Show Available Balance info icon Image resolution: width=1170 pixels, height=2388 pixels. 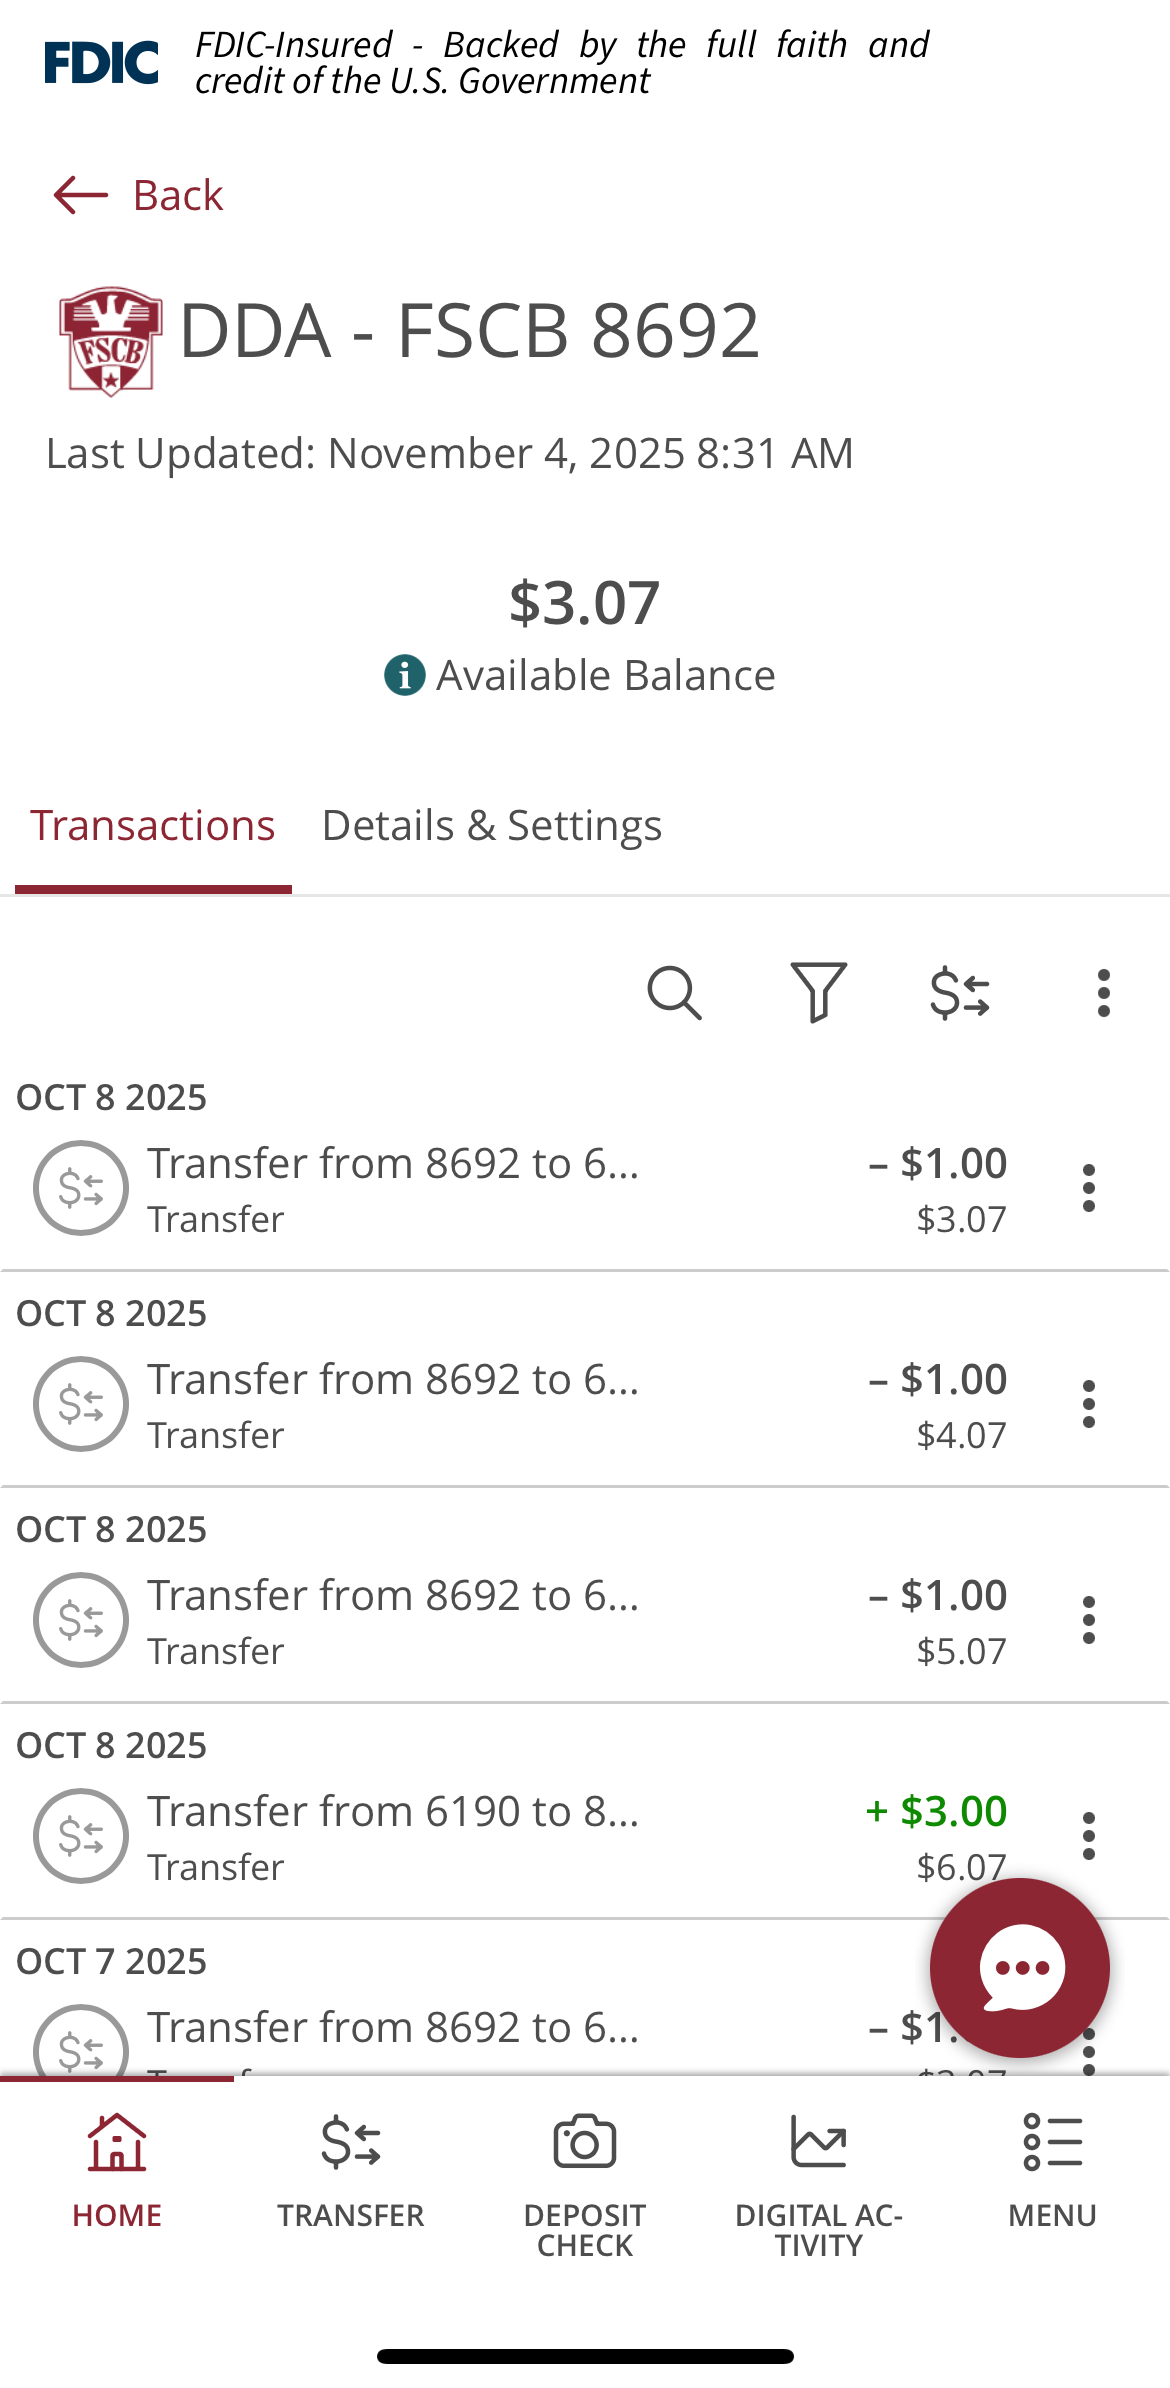tap(405, 676)
